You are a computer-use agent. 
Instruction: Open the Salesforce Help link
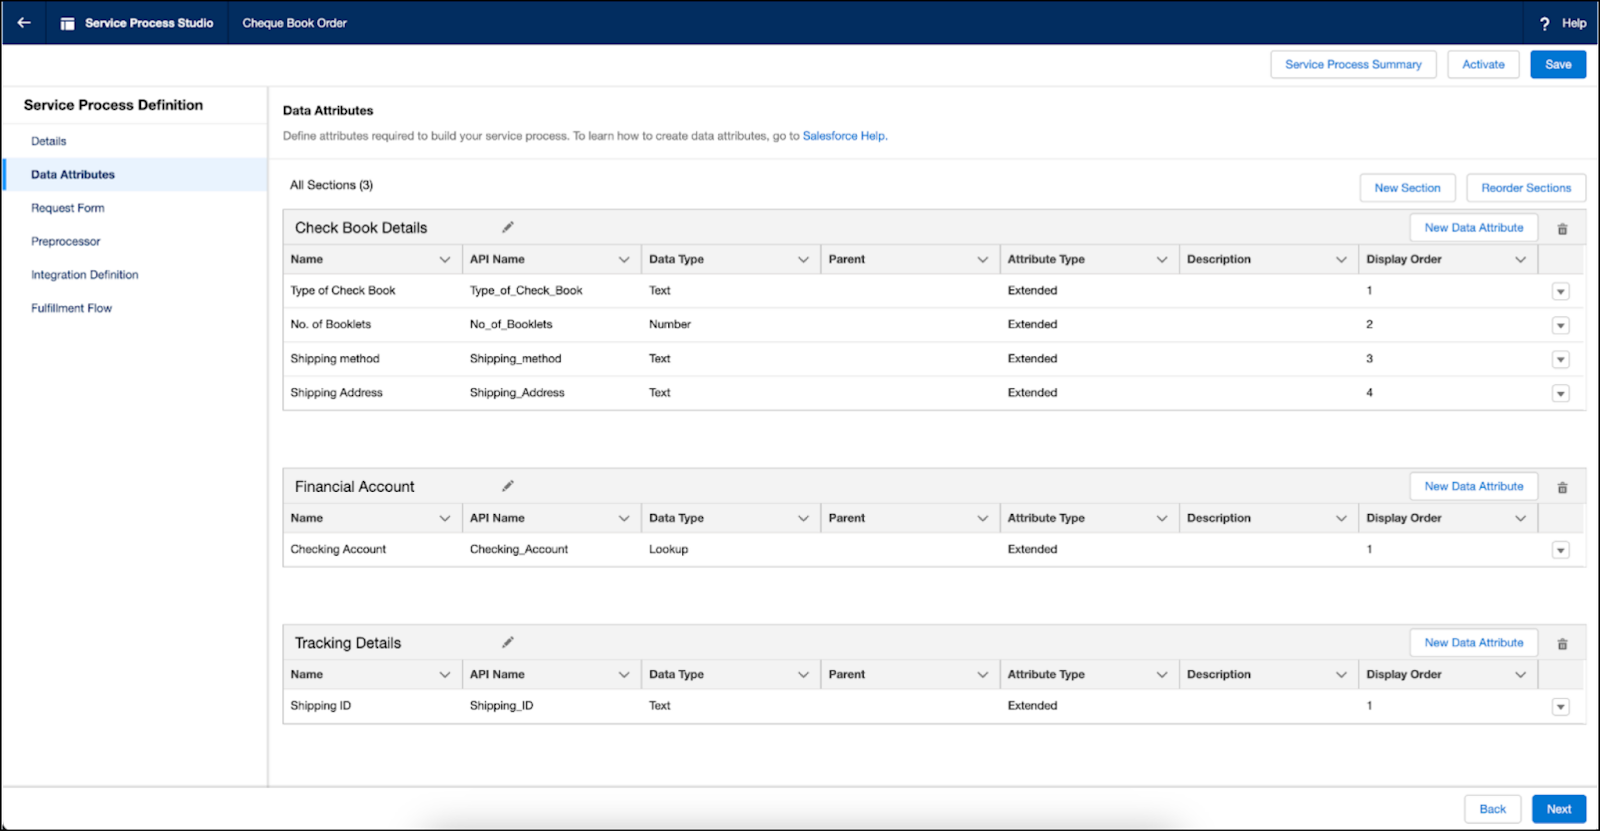[x=844, y=136]
